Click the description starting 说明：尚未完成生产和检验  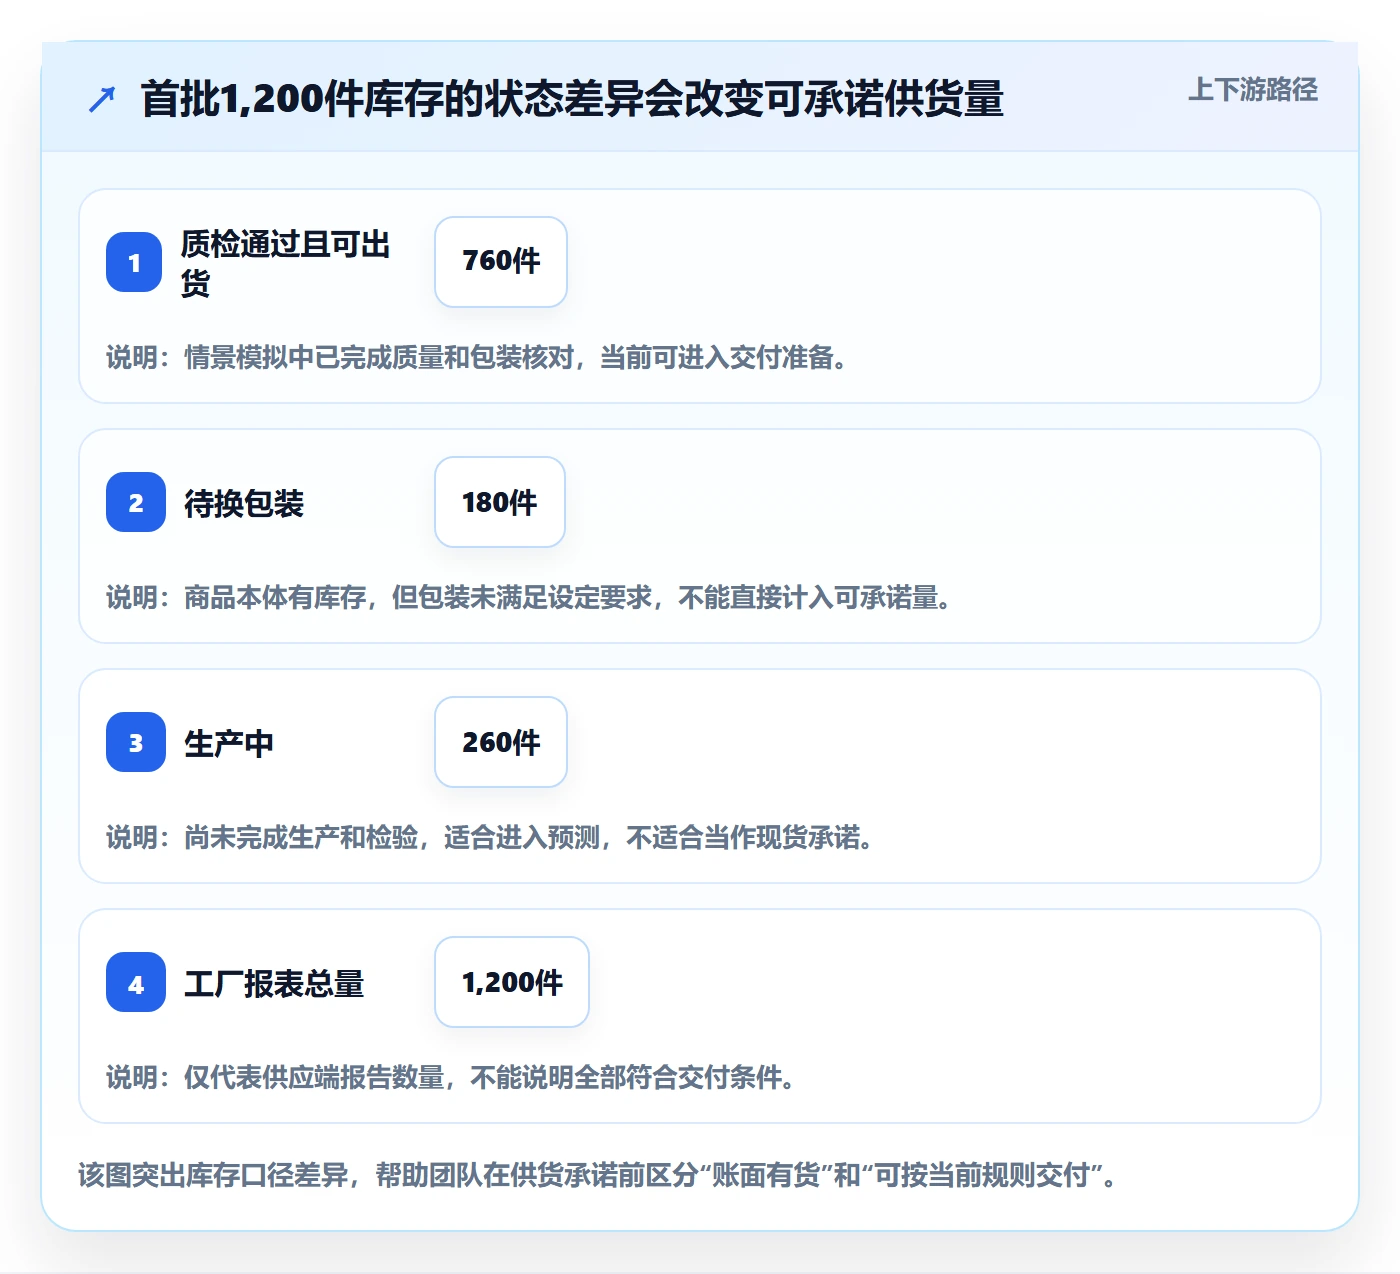[490, 837]
